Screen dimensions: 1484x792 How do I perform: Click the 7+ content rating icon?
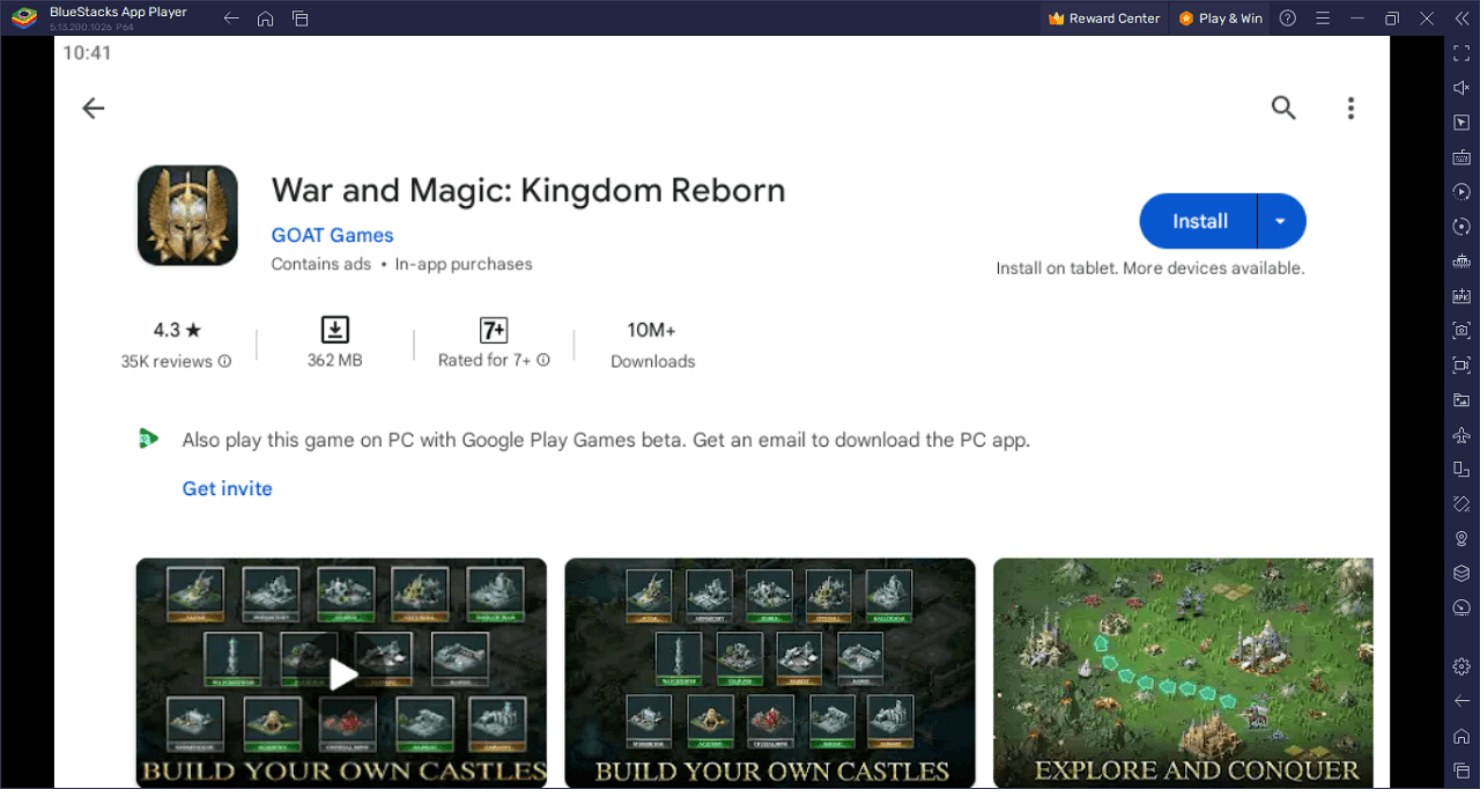pyautogui.click(x=493, y=330)
